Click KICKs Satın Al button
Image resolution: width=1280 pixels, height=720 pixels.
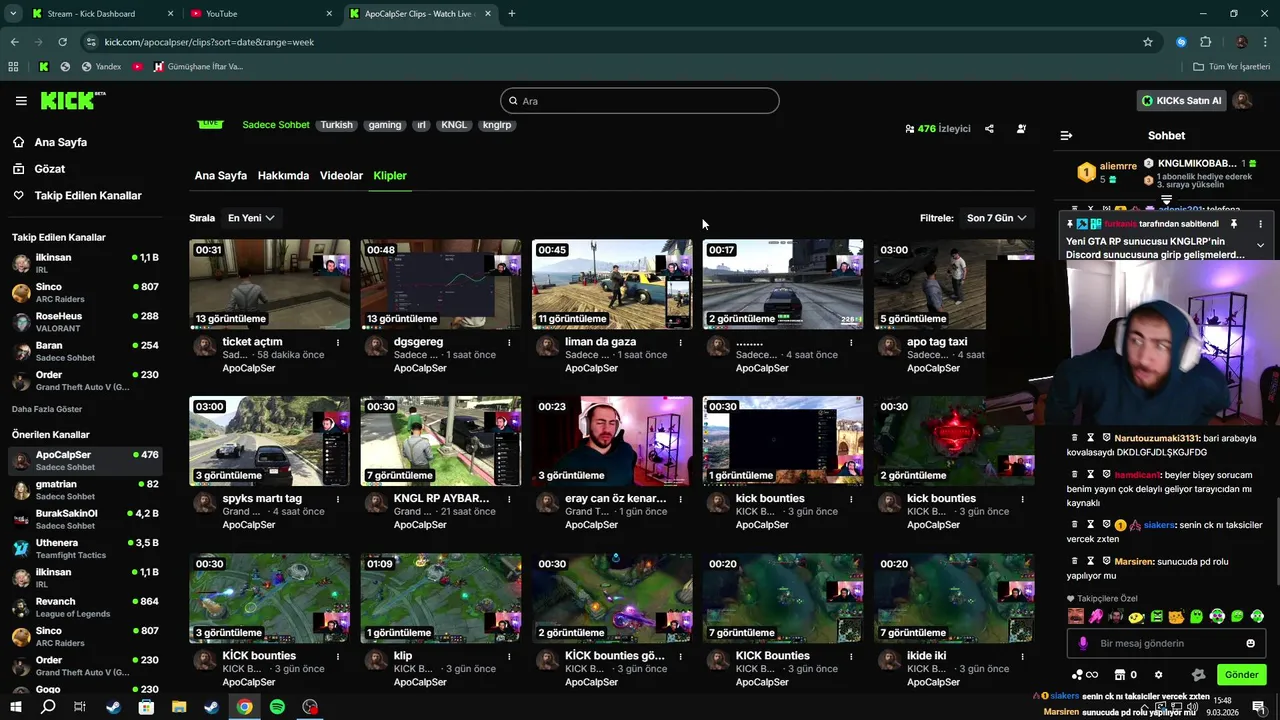click(1182, 101)
